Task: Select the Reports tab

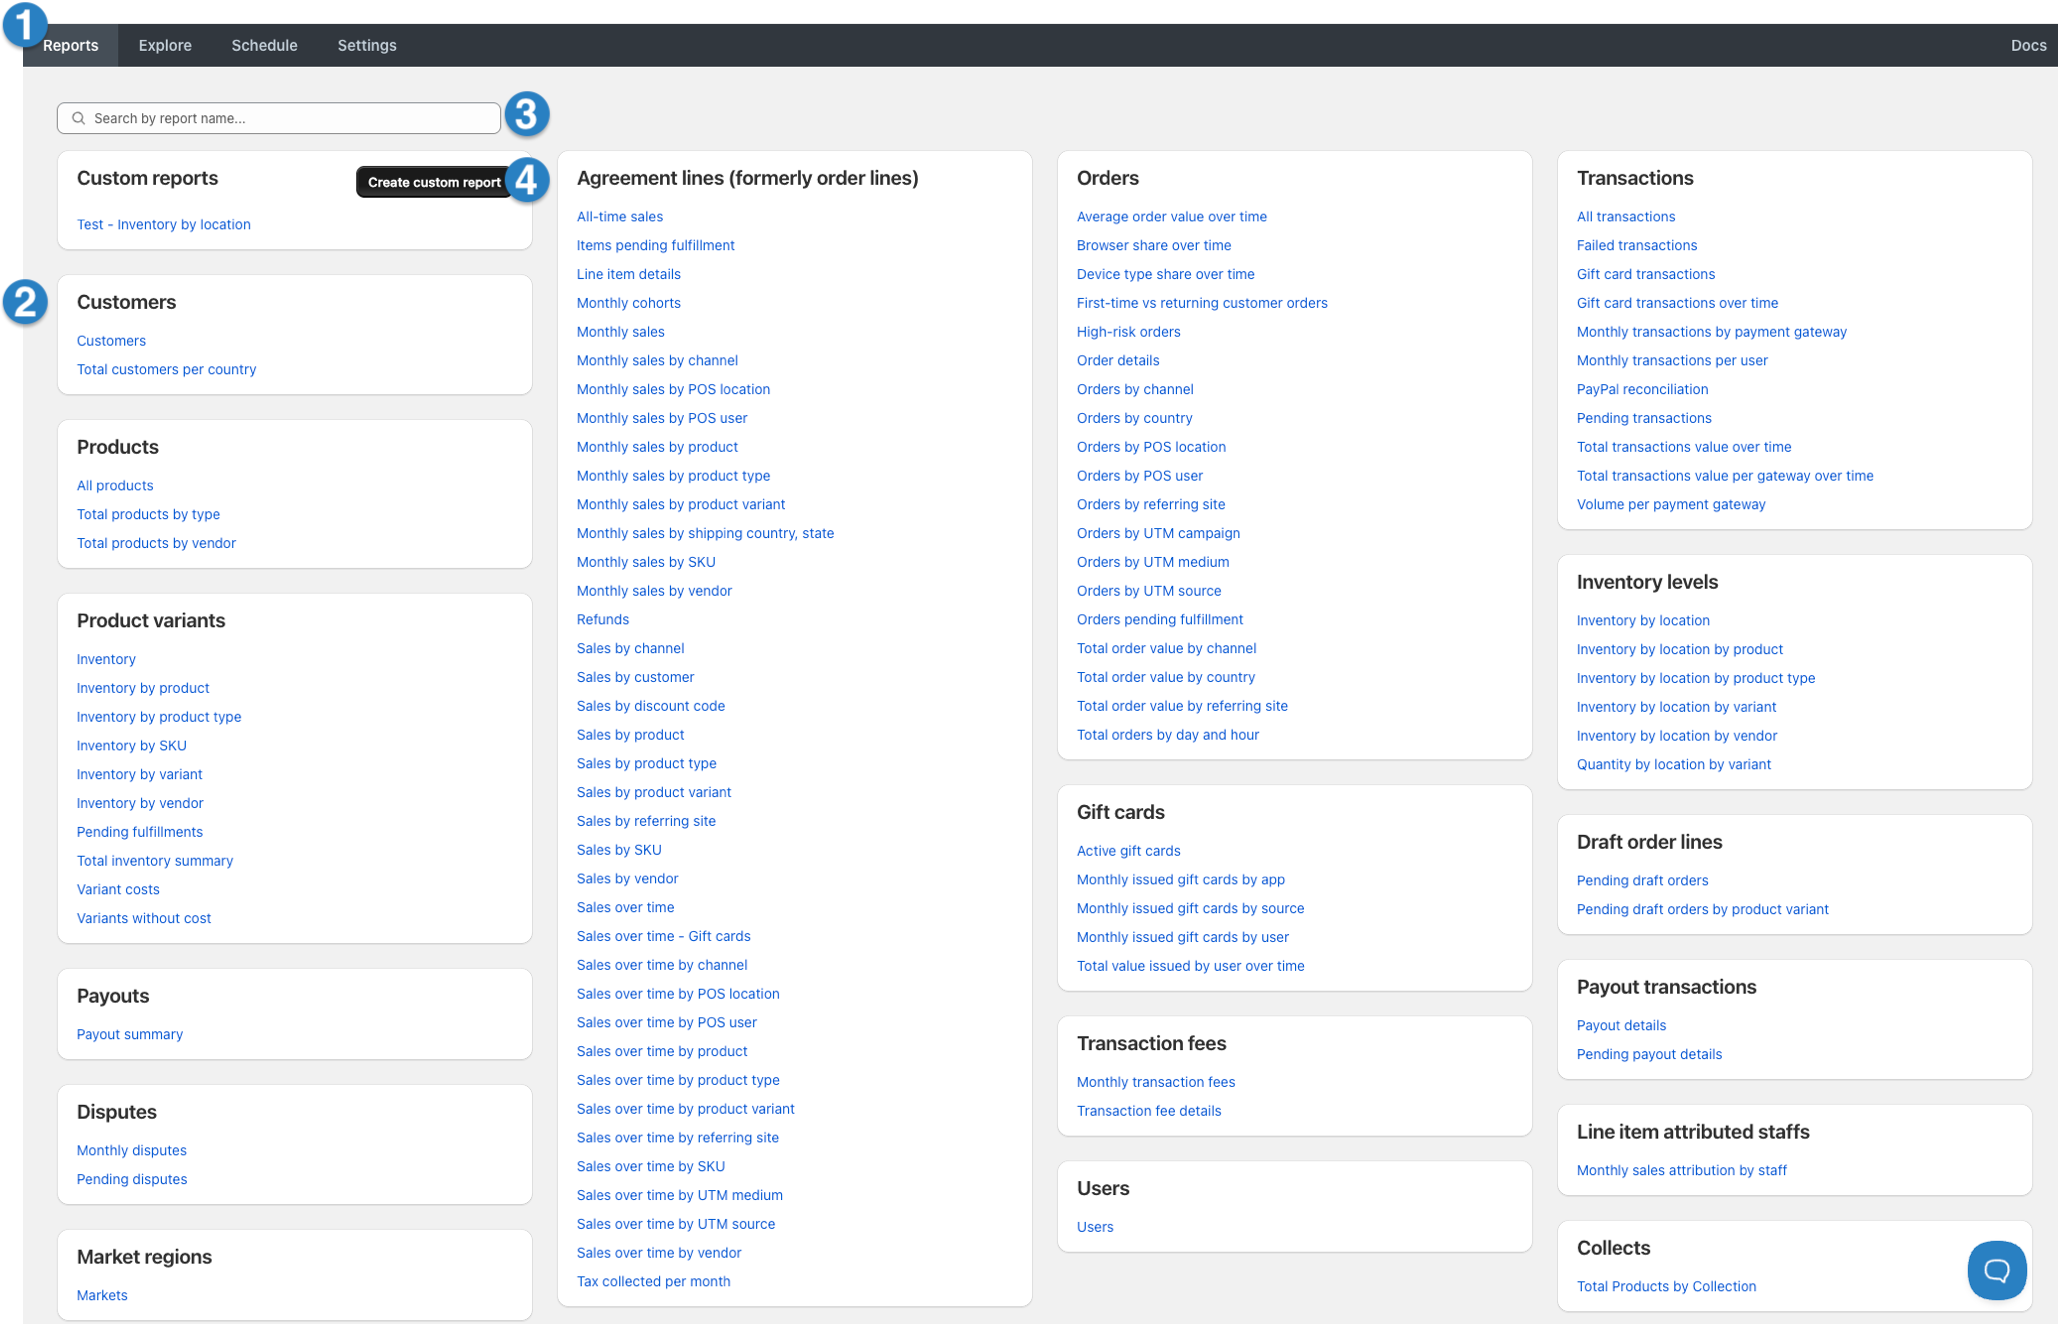Action: (x=71, y=45)
